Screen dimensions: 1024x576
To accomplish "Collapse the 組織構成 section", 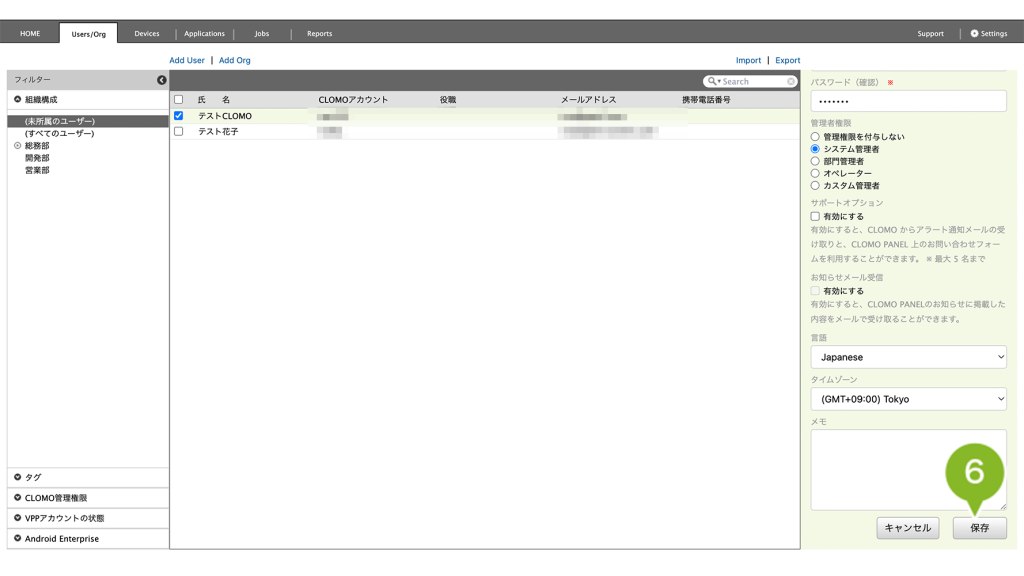I will (18, 99).
